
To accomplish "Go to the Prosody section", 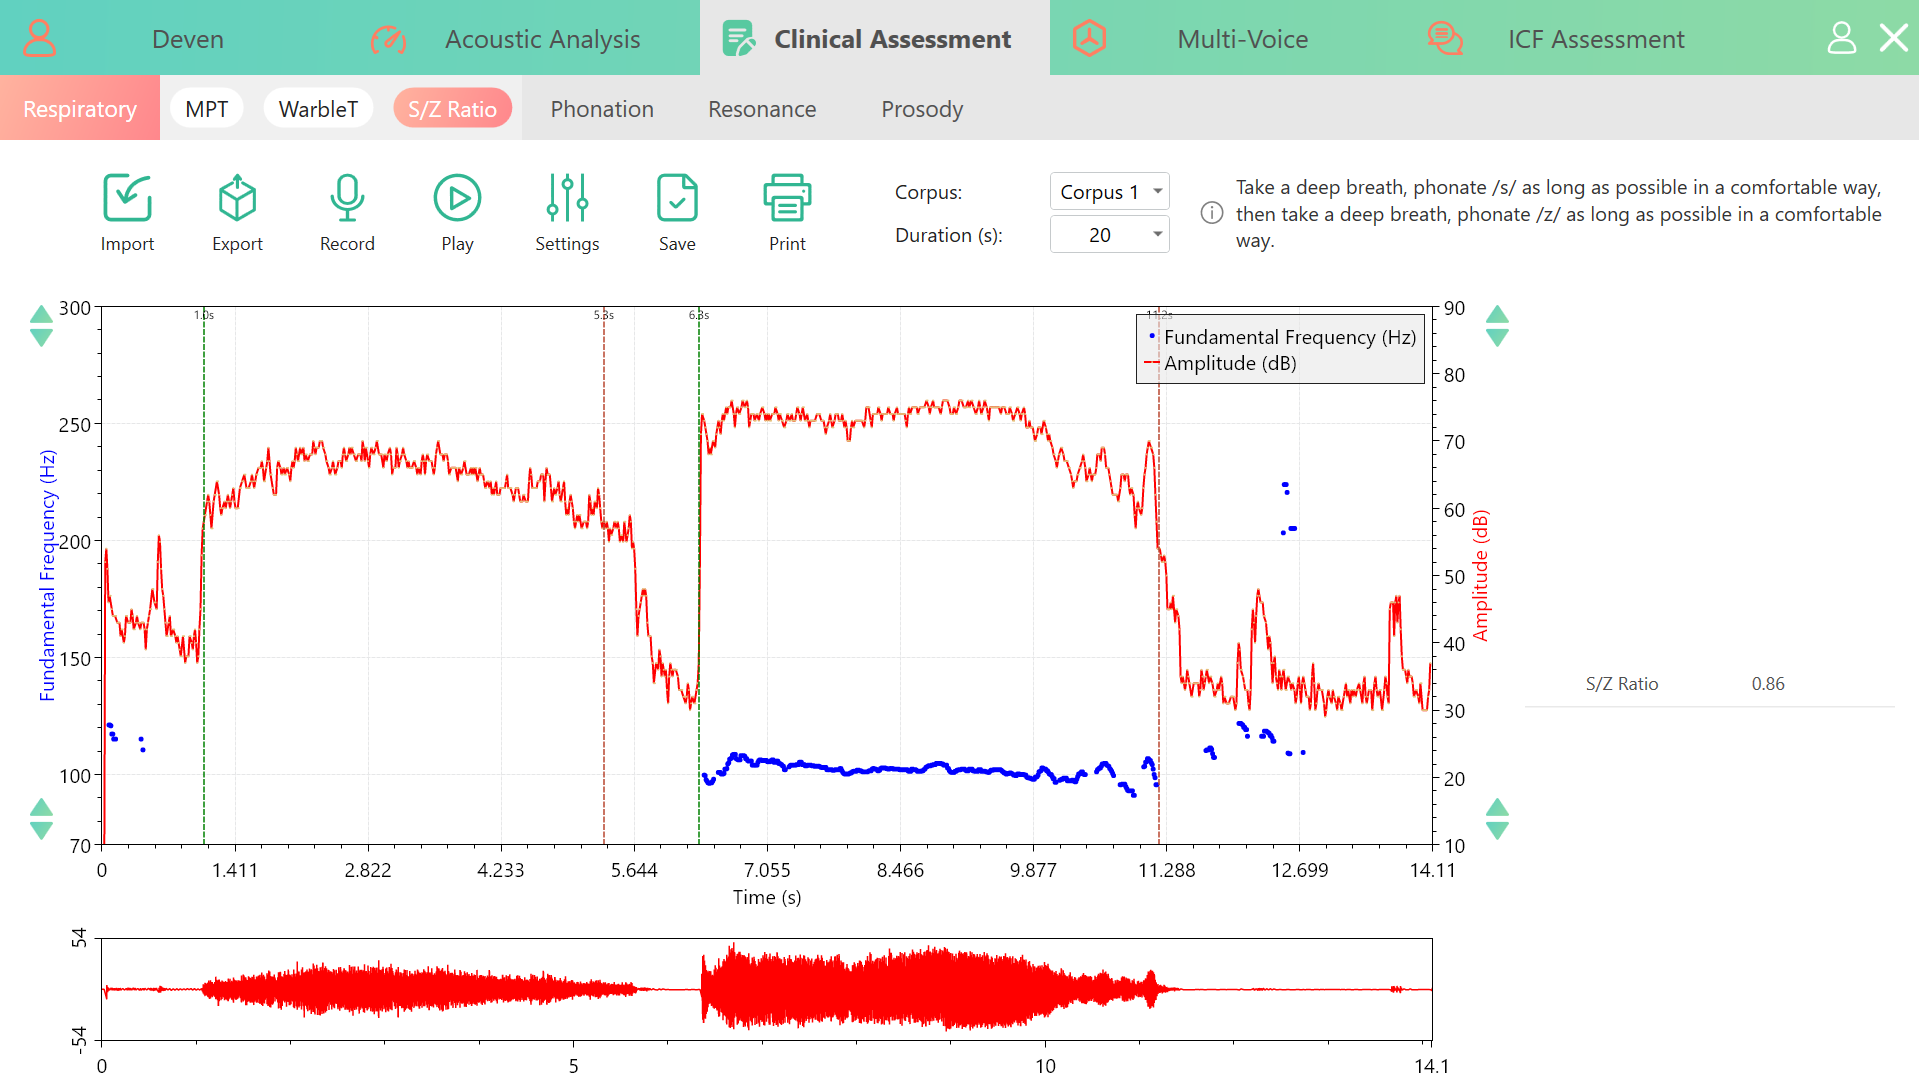I will click(922, 109).
